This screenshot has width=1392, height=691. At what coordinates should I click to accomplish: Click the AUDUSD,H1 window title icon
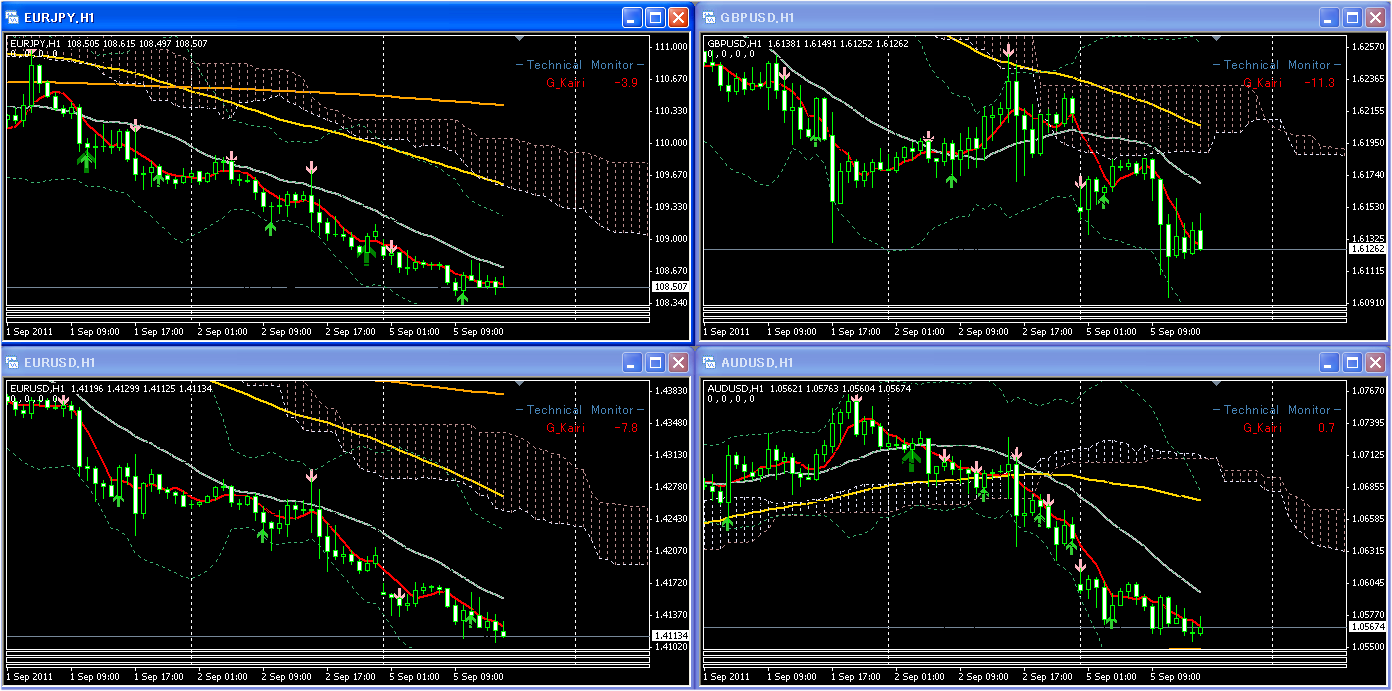[708, 362]
